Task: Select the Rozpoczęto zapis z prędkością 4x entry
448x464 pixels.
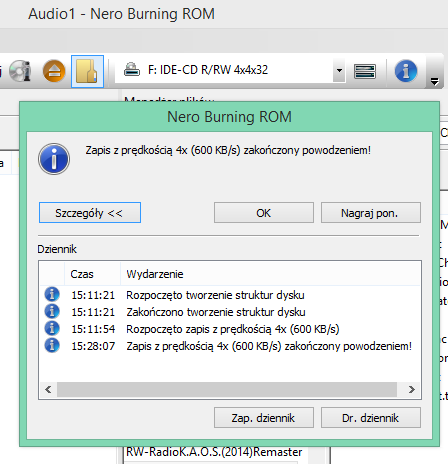Action: point(233,329)
